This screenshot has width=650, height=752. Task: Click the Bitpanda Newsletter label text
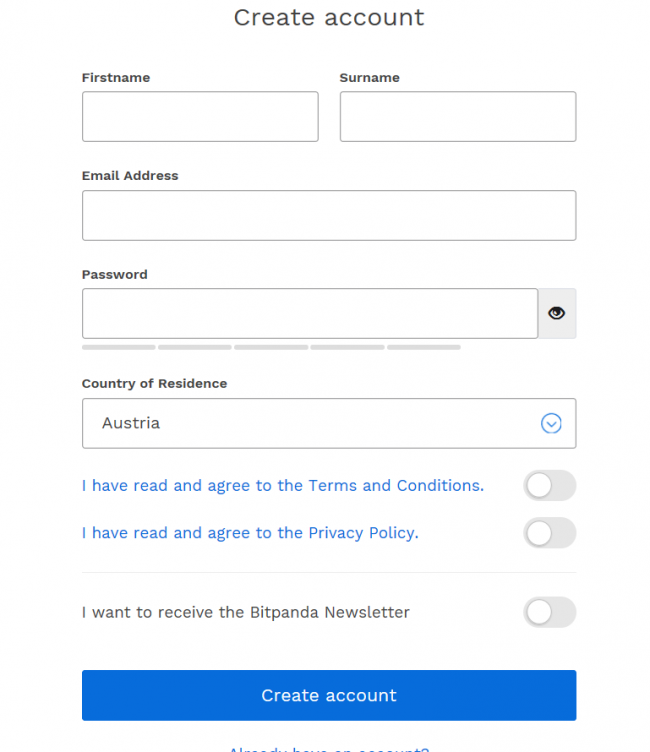pyautogui.click(x=245, y=612)
